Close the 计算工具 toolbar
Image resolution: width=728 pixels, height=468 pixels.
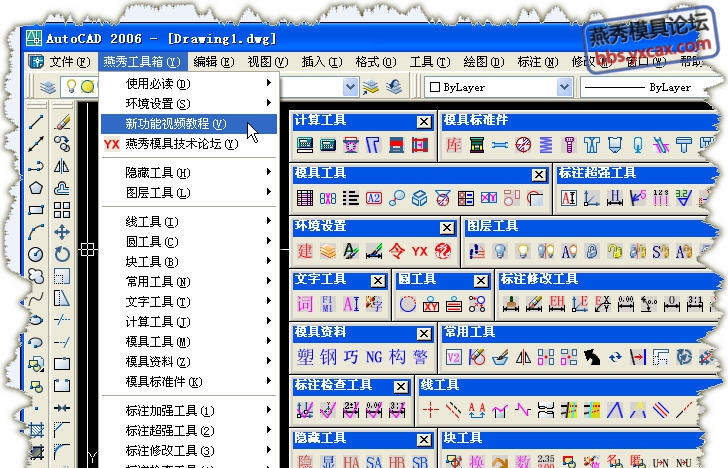tap(423, 122)
